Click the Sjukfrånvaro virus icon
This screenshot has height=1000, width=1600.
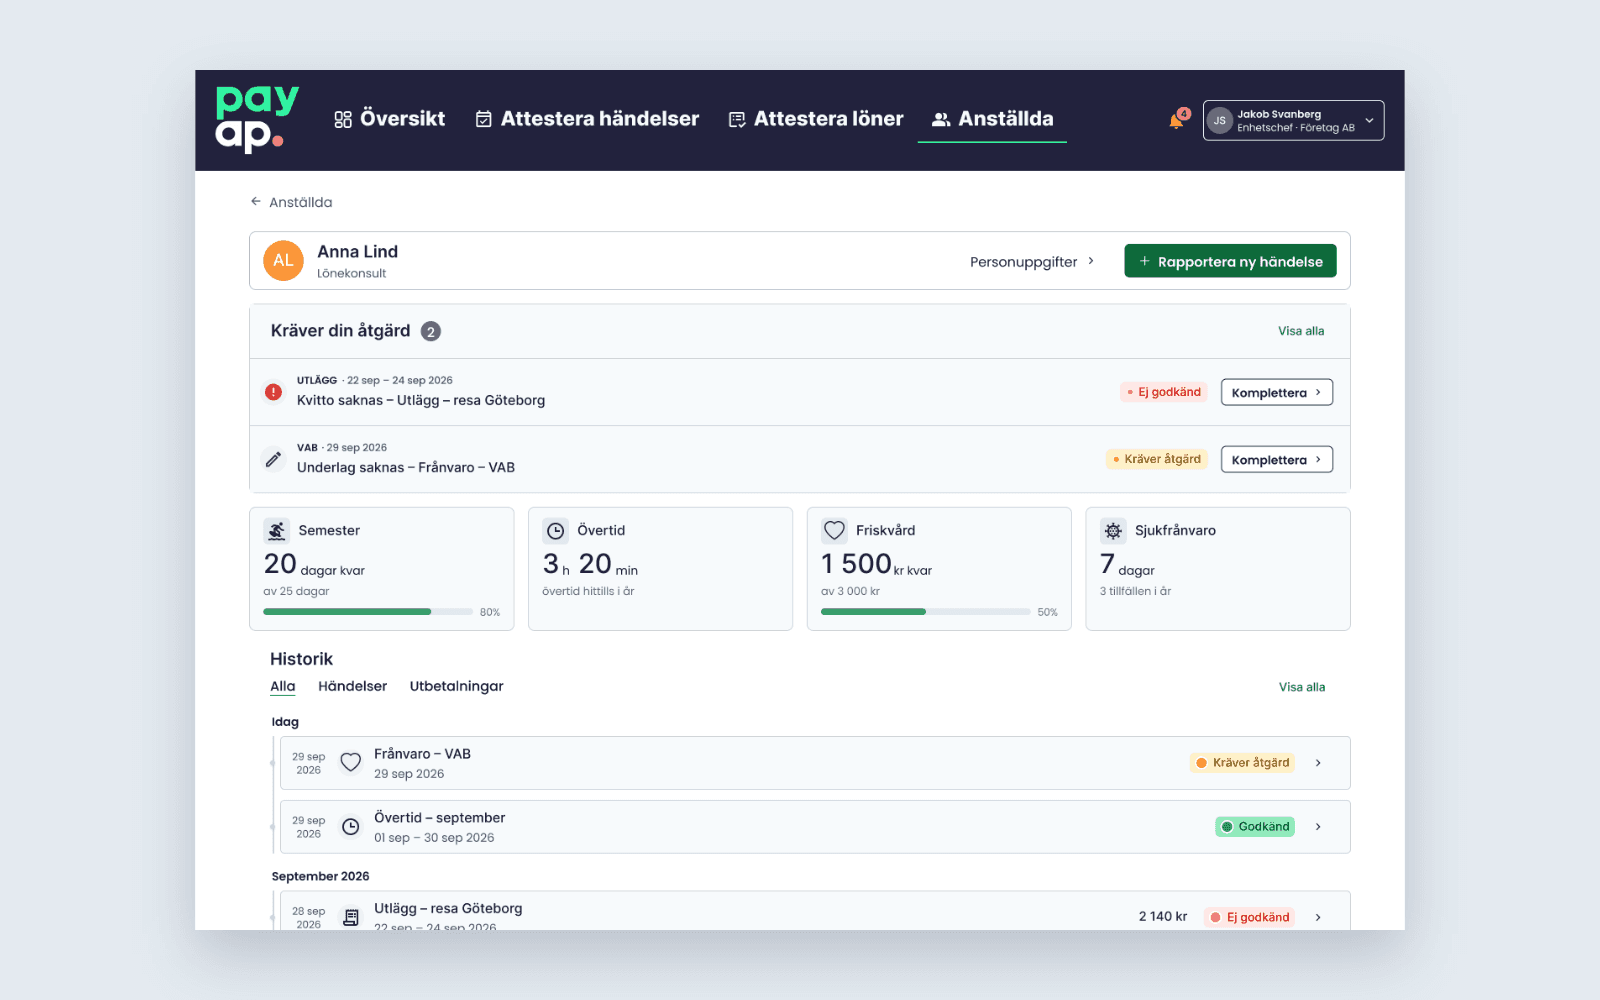click(x=1113, y=531)
